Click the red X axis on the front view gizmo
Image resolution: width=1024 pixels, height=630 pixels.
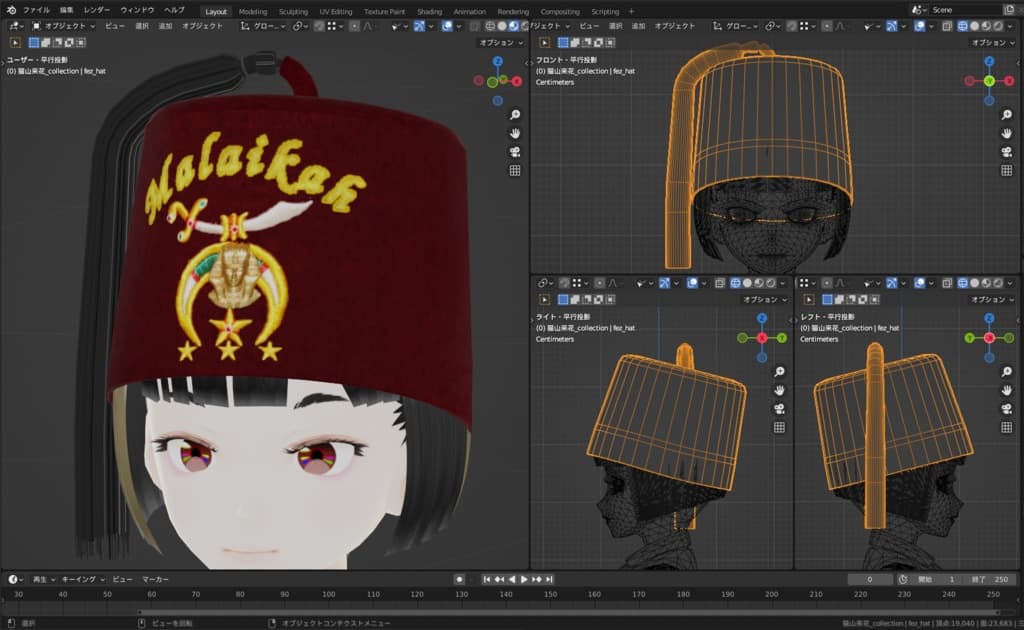coord(1007,80)
